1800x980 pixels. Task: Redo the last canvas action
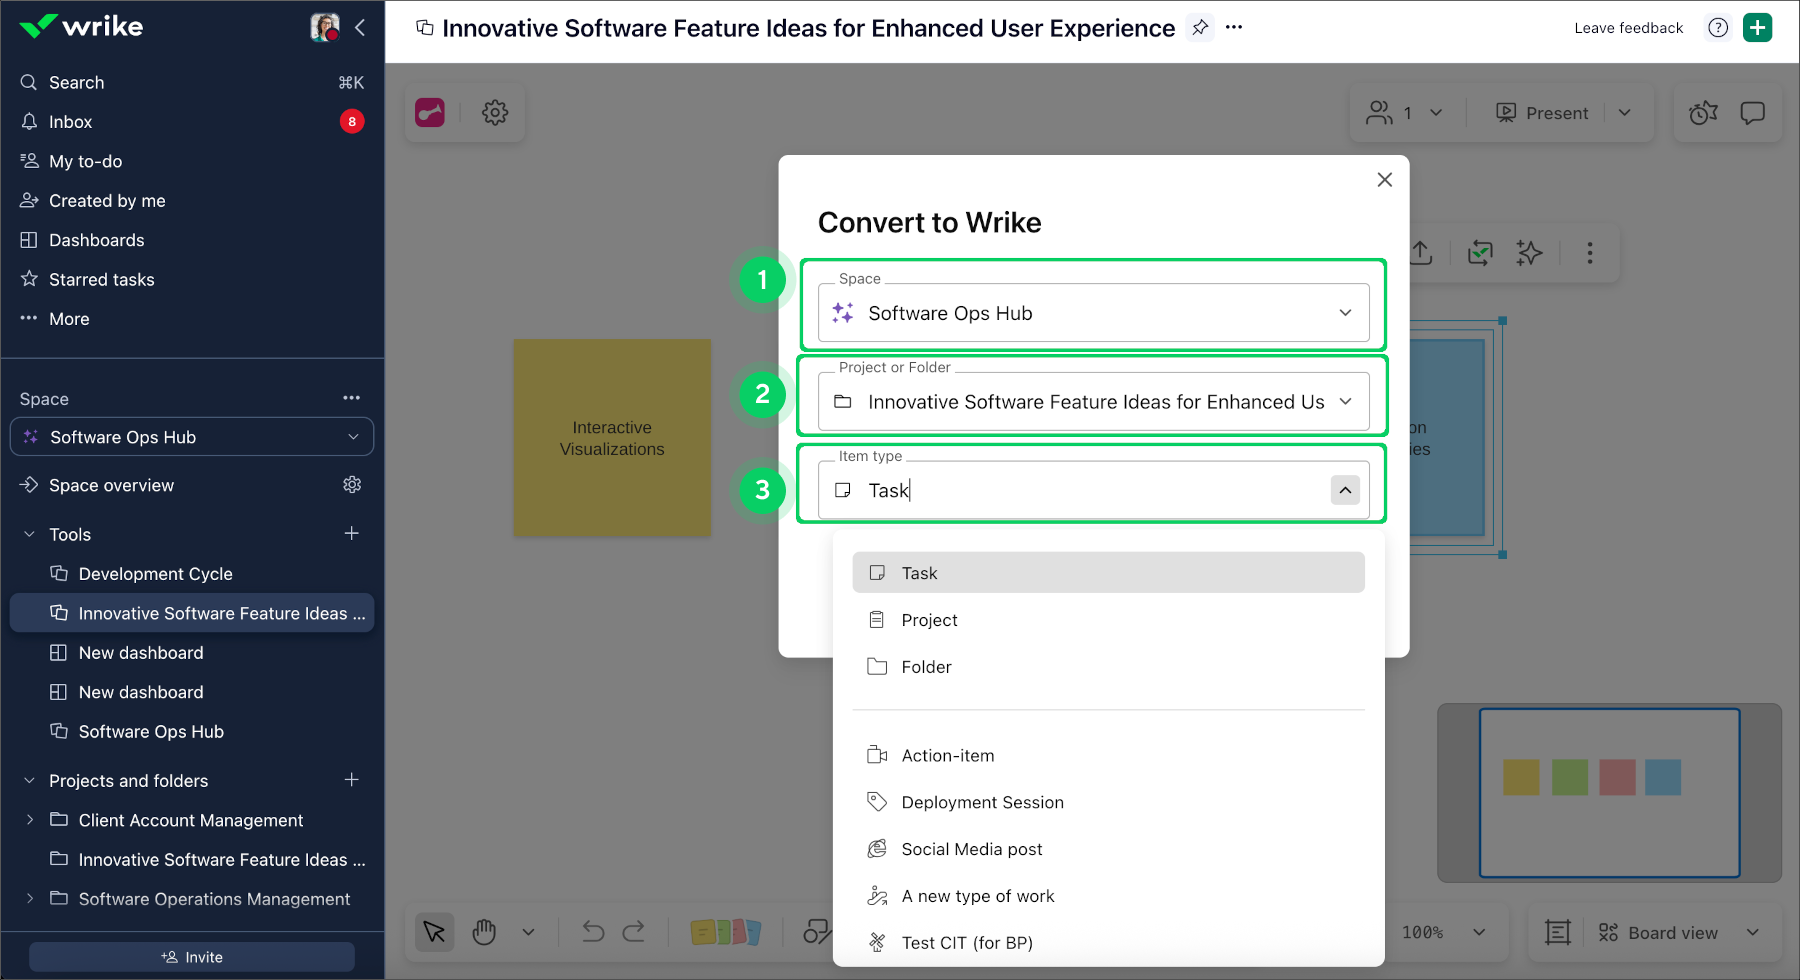(635, 931)
